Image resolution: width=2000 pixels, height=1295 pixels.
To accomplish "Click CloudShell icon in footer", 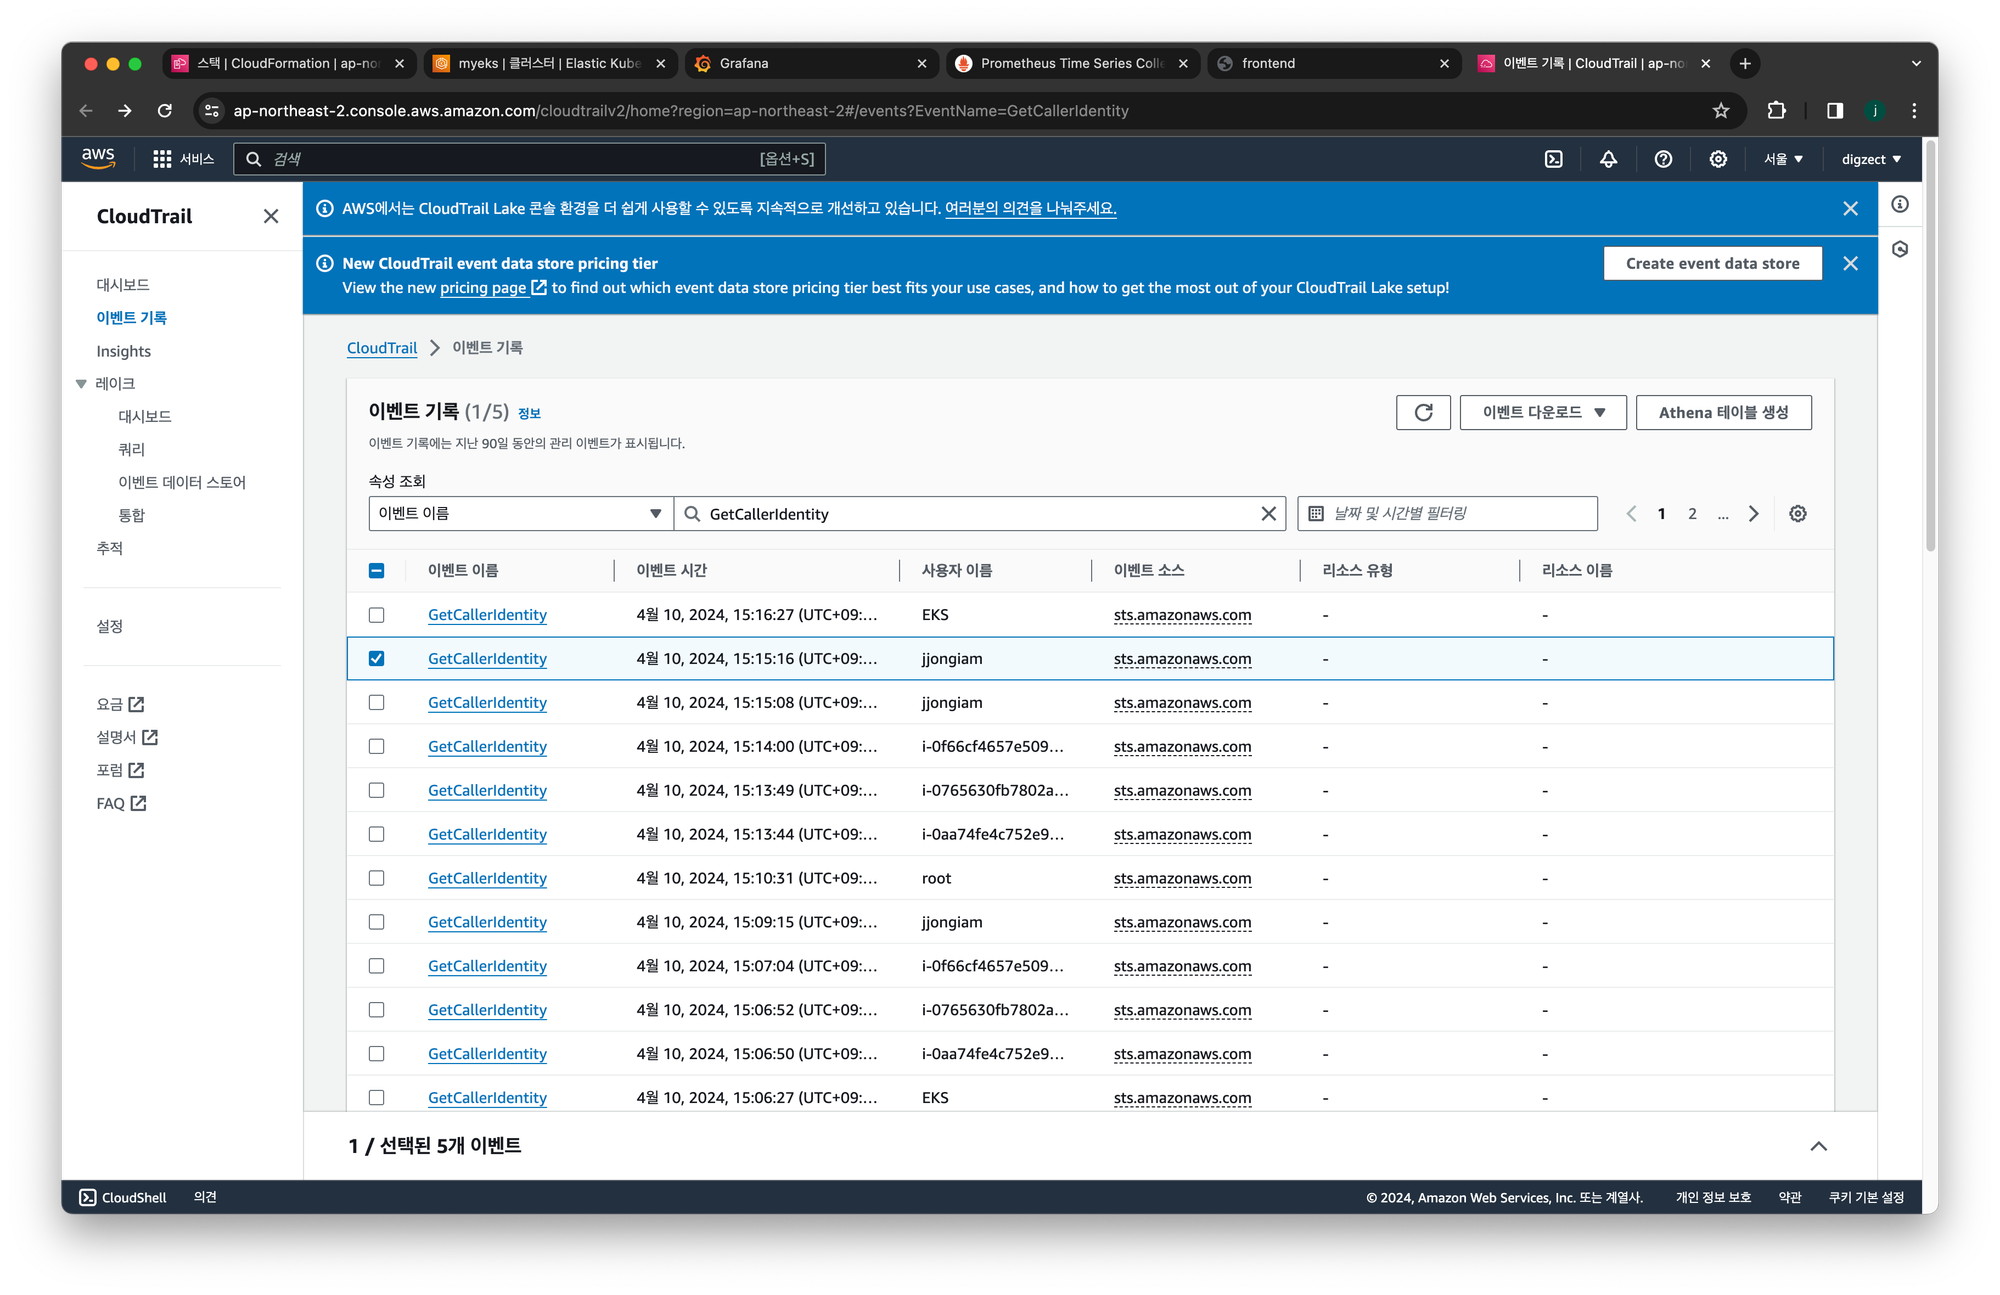I will pyautogui.click(x=88, y=1197).
